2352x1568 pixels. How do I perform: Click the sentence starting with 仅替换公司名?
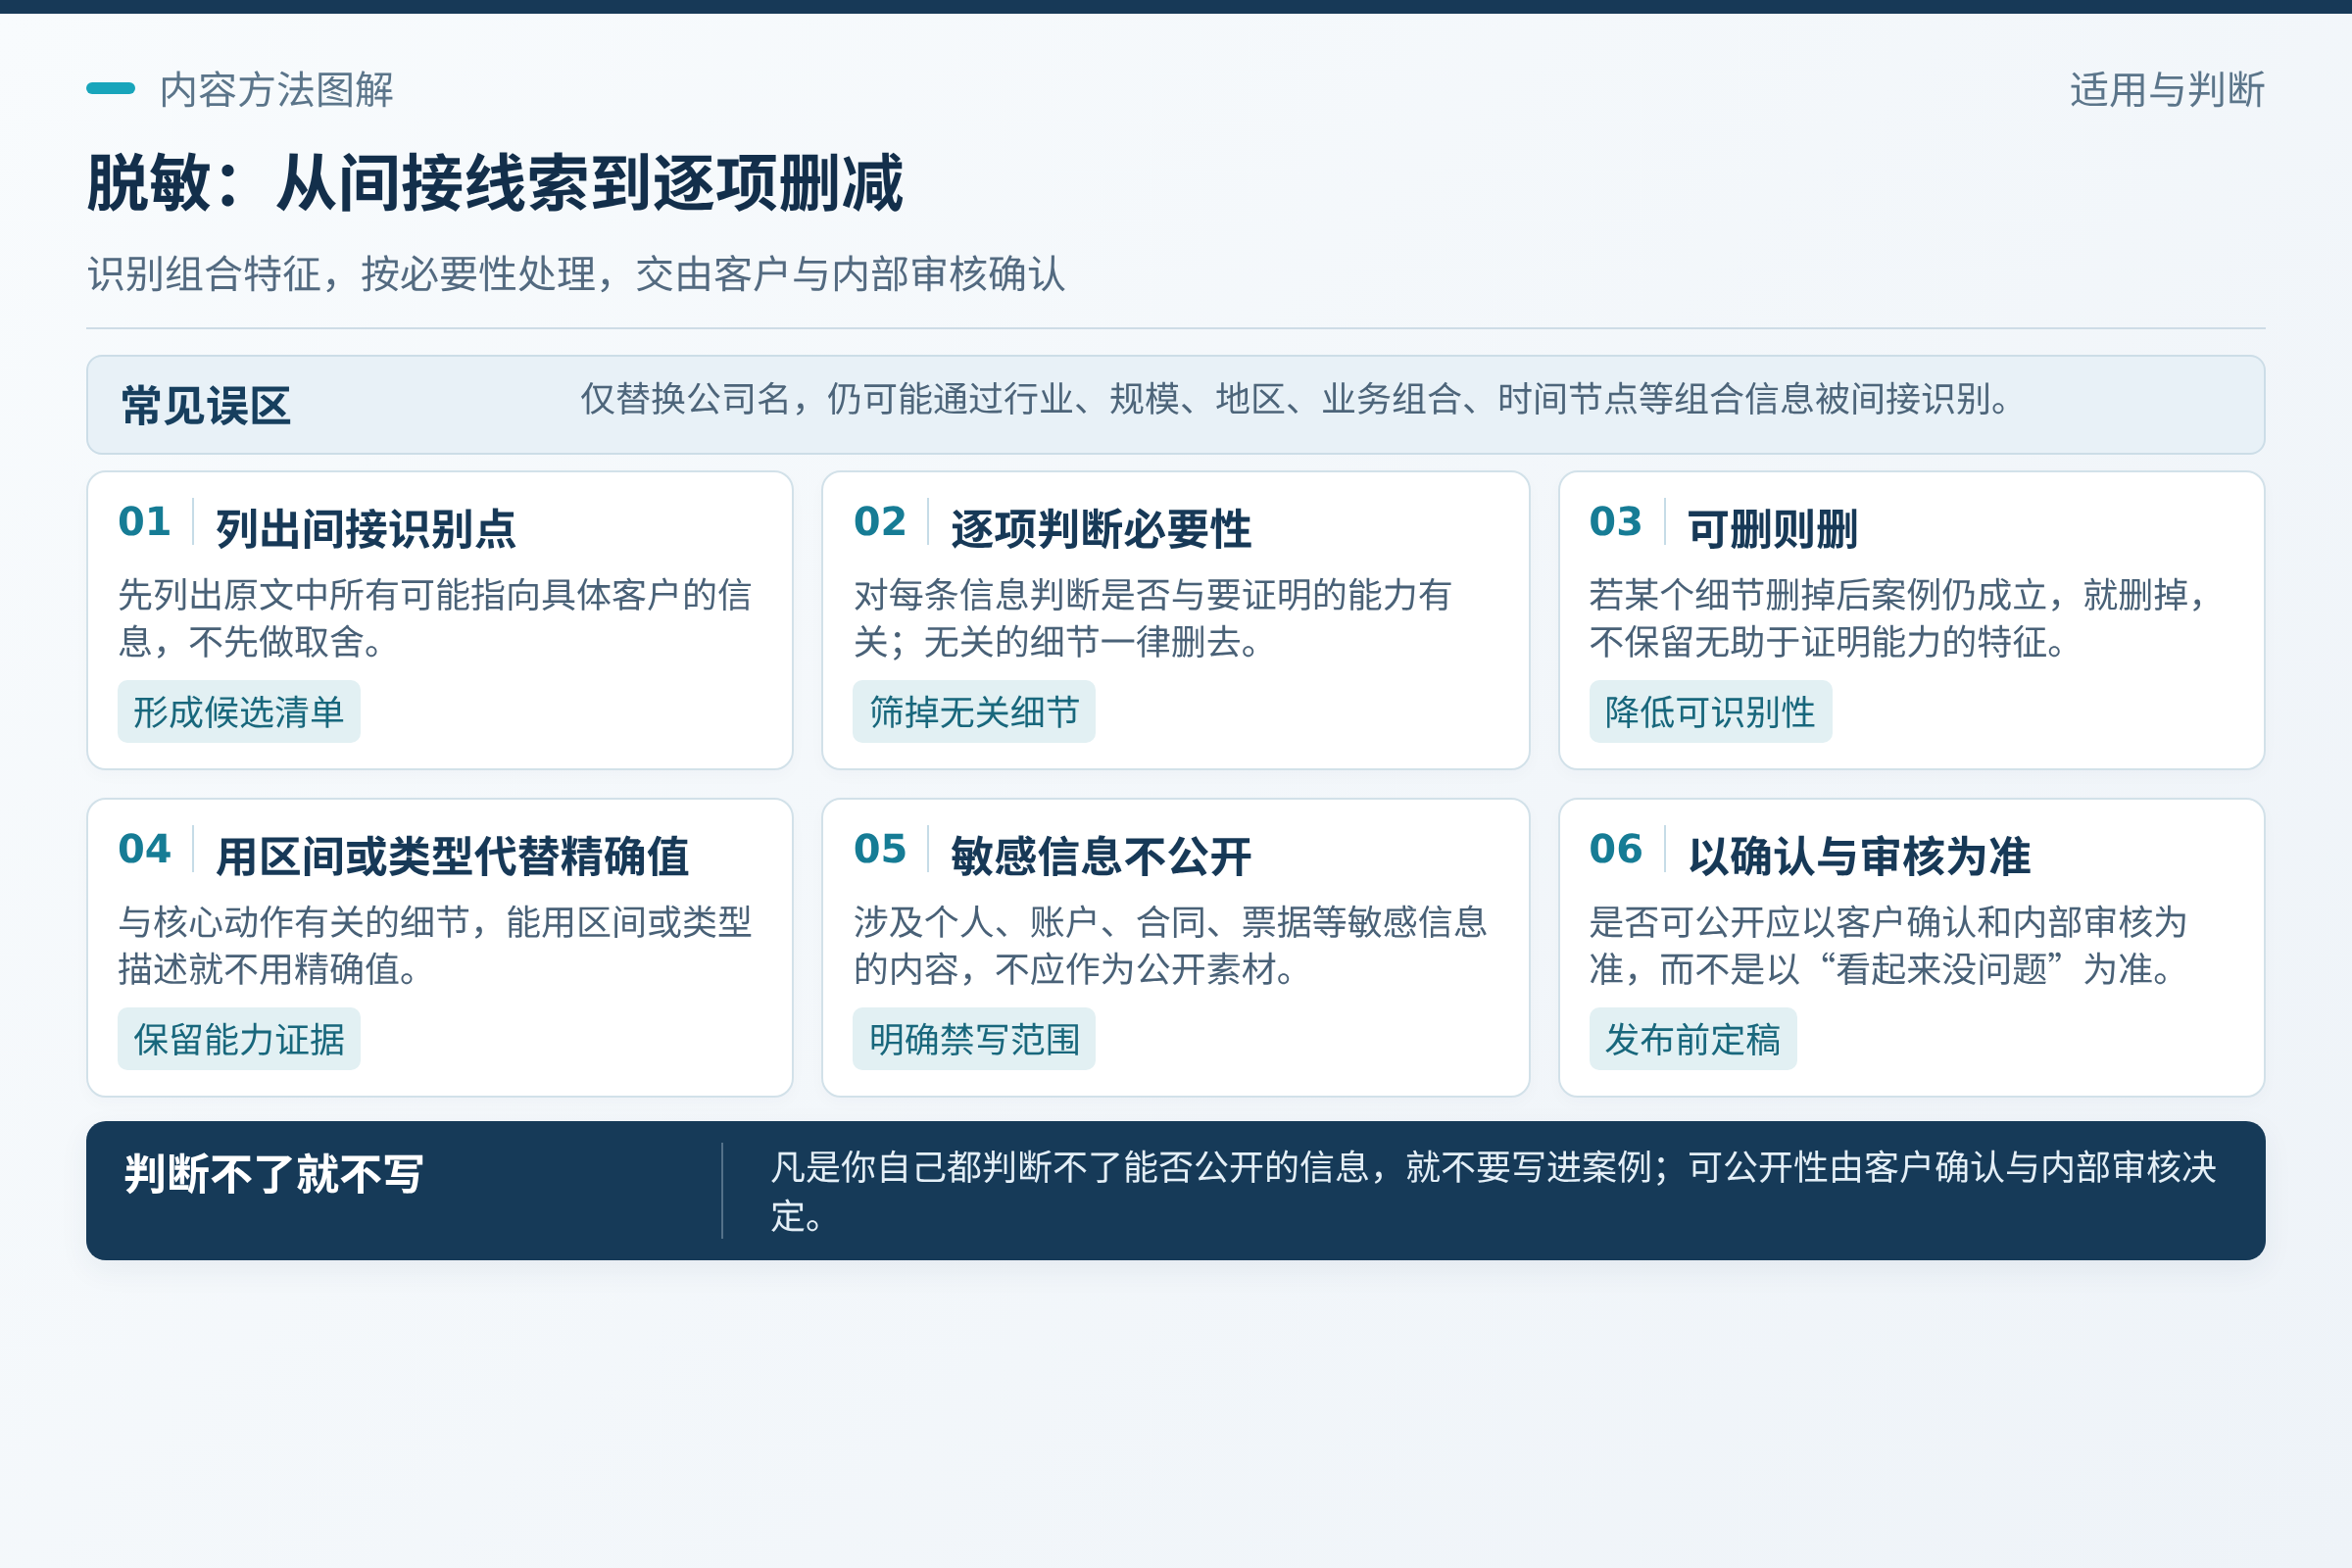click(x=1296, y=399)
